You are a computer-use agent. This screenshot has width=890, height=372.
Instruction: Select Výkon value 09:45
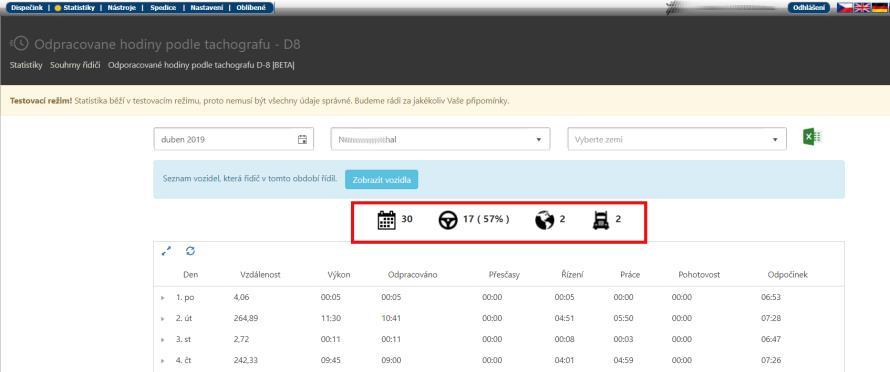point(330,361)
